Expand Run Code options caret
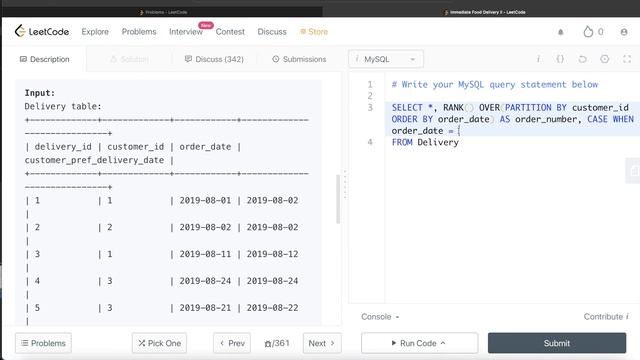The image size is (640, 360). point(443,343)
